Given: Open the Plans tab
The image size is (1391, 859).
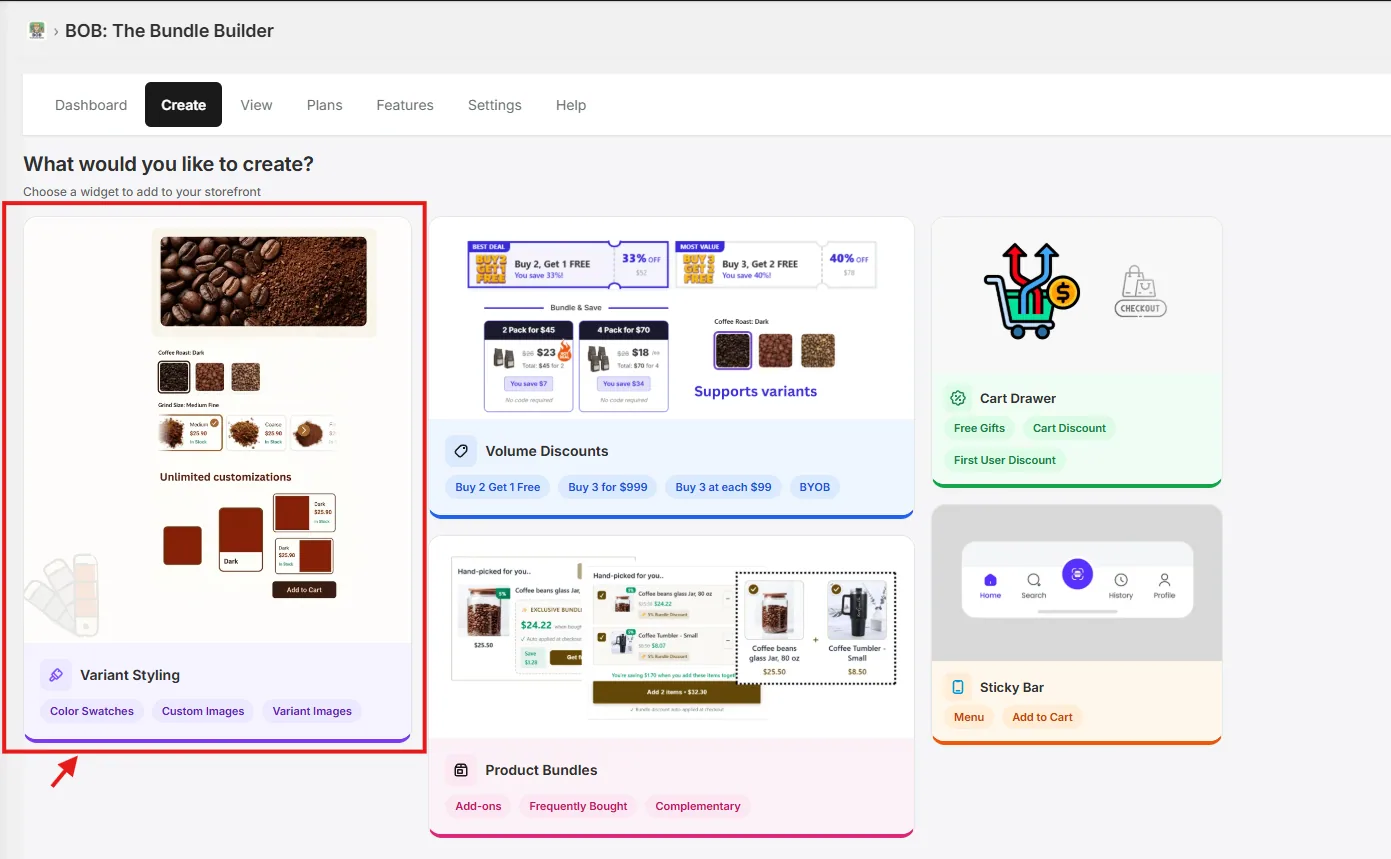Looking at the screenshot, I should 325,105.
